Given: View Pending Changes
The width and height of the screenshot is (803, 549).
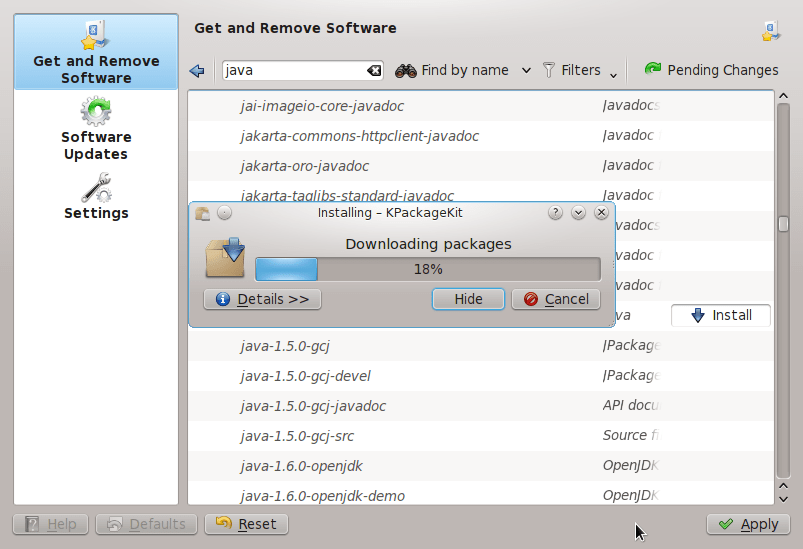Looking at the screenshot, I should [711, 70].
